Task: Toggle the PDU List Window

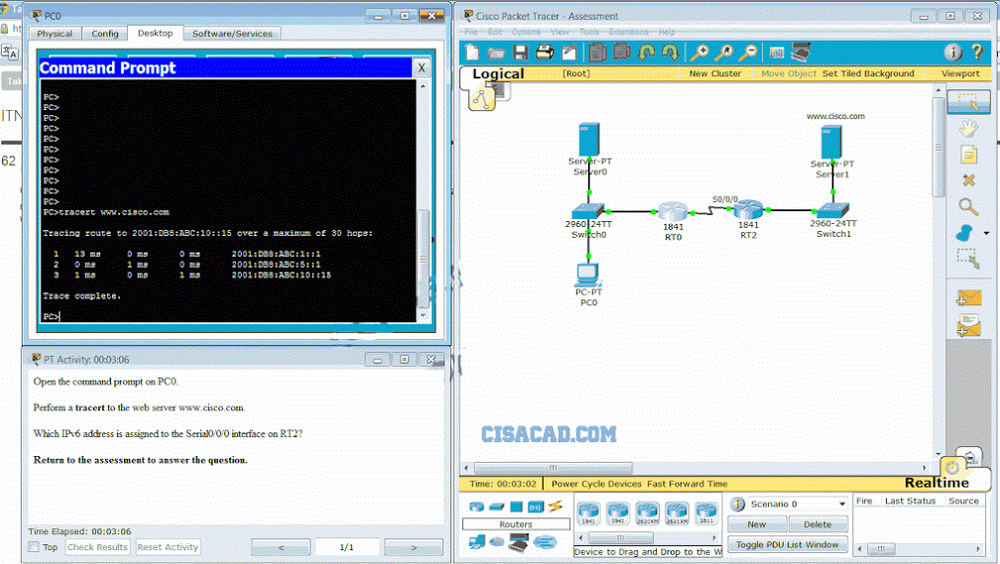Action: pos(787,544)
